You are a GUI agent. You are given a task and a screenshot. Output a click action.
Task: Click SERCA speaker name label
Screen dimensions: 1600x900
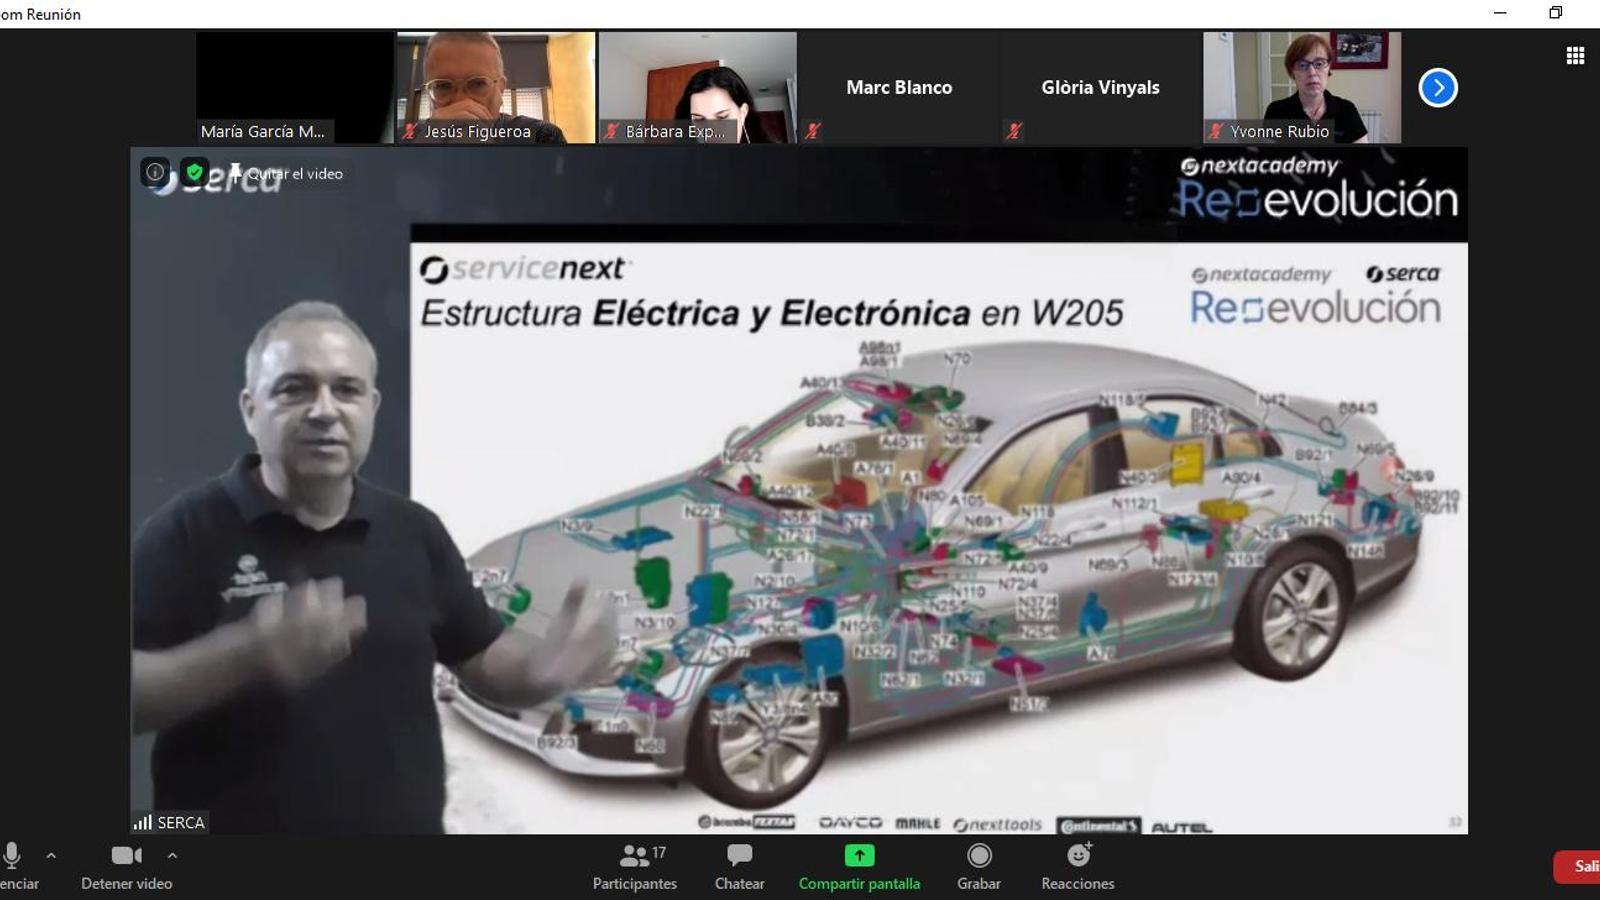(181, 823)
